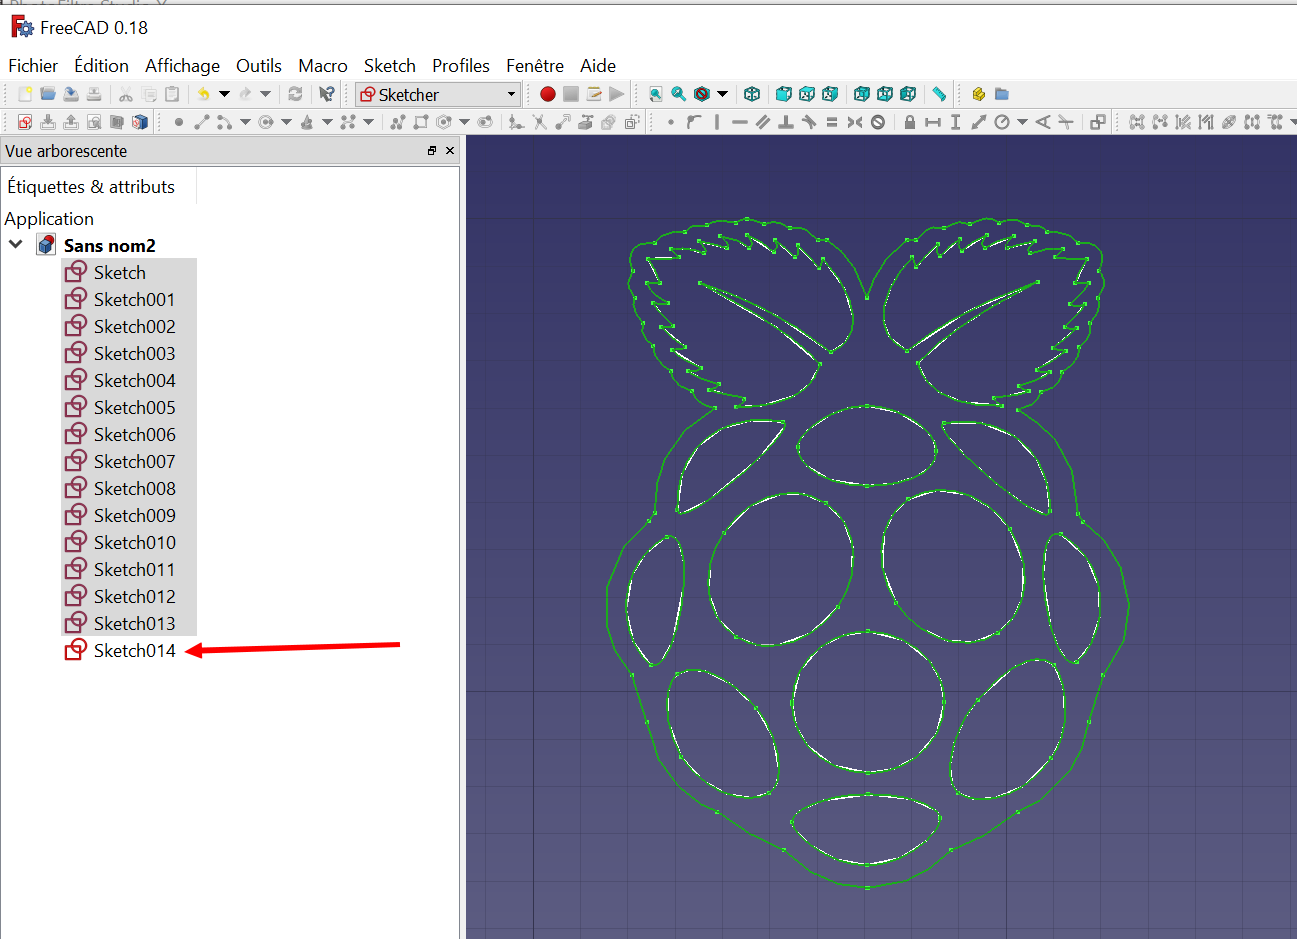The height and width of the screenshot is (939, 1297).
Task: Apply the parallel constraint
Action: [762, 122]
